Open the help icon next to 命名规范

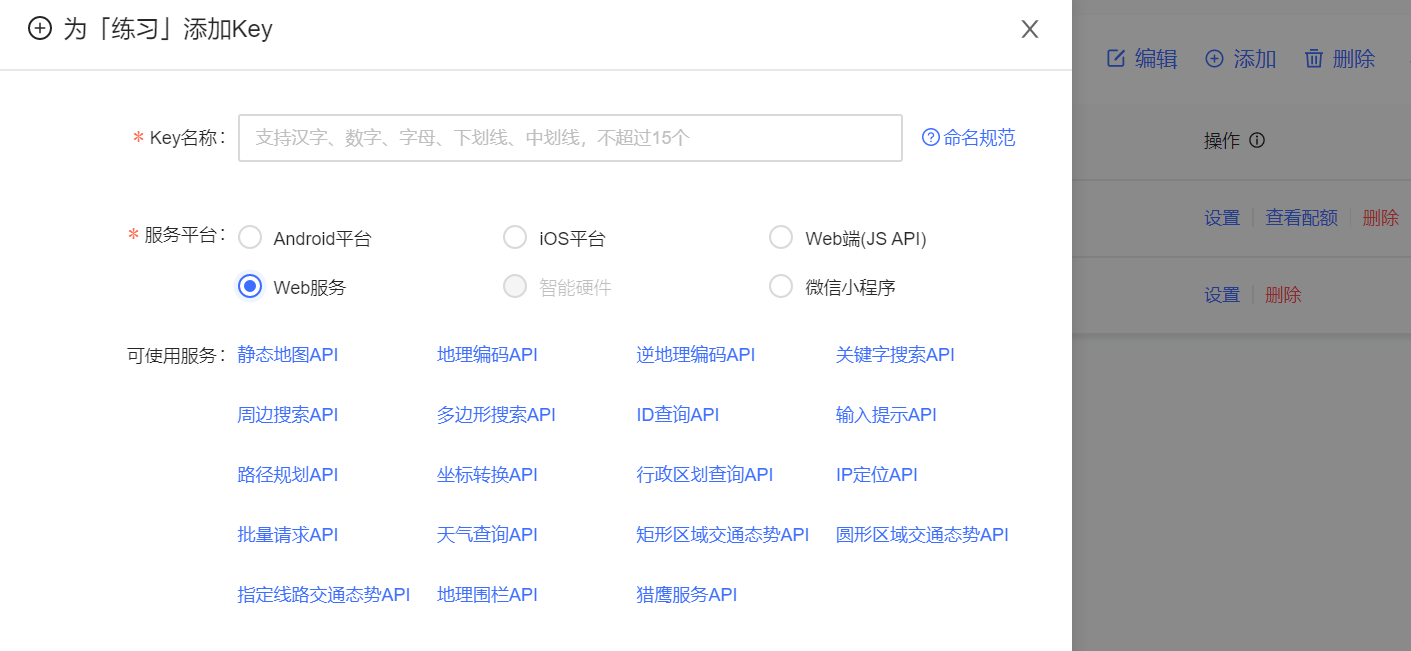pos(930,137)
